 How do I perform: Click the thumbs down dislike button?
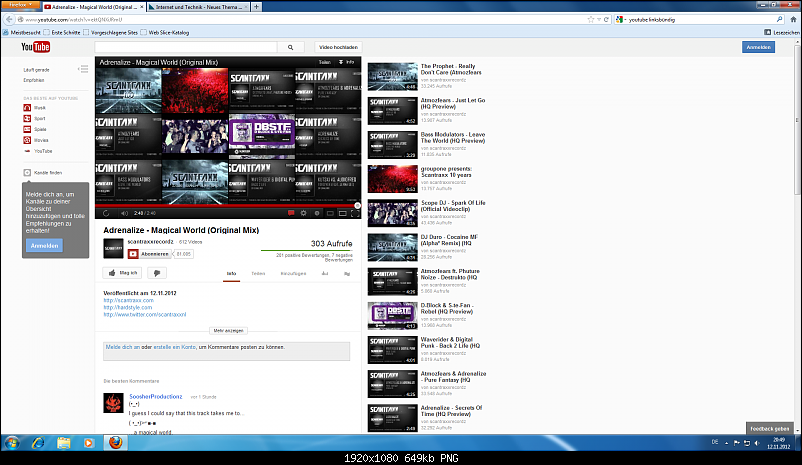click(155, 272)
